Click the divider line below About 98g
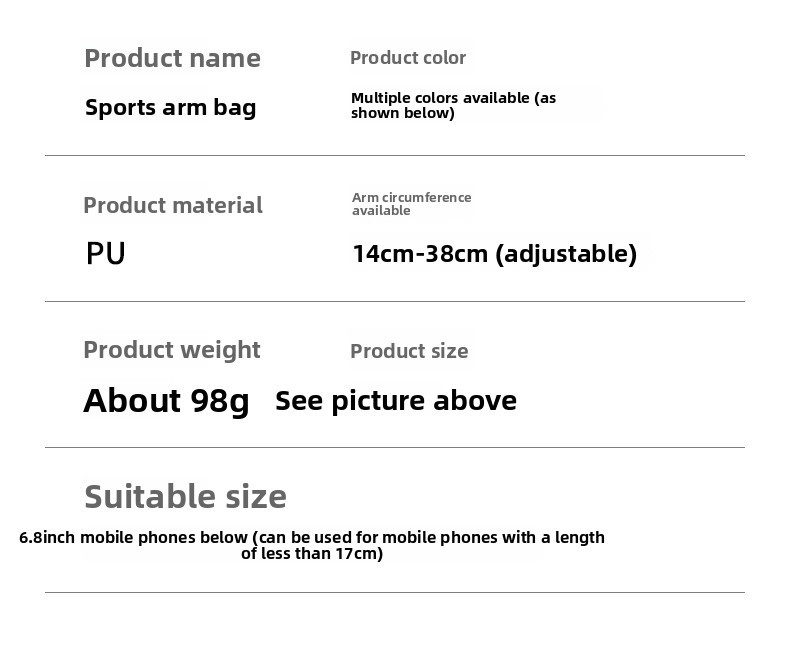This screenshot has width=790, height=654. click(x=394, y=447)
